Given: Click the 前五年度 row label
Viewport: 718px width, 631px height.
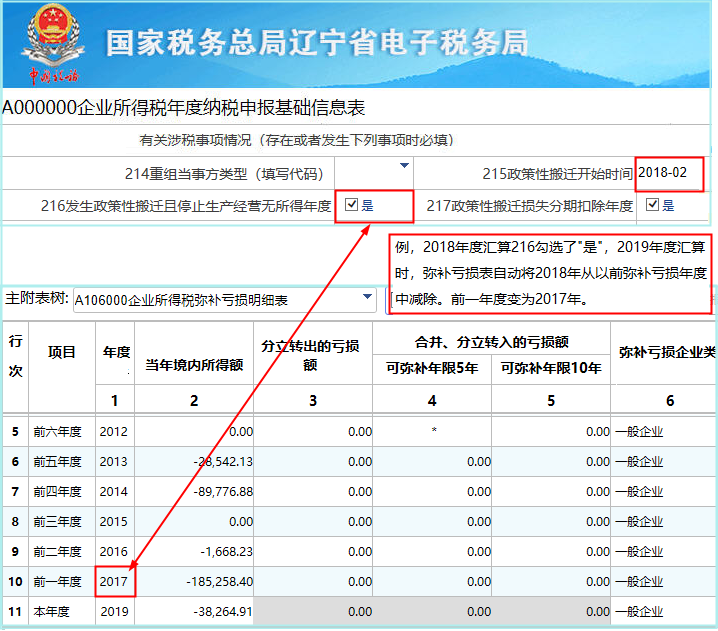Looking at the screenshot, I should 57,462.
